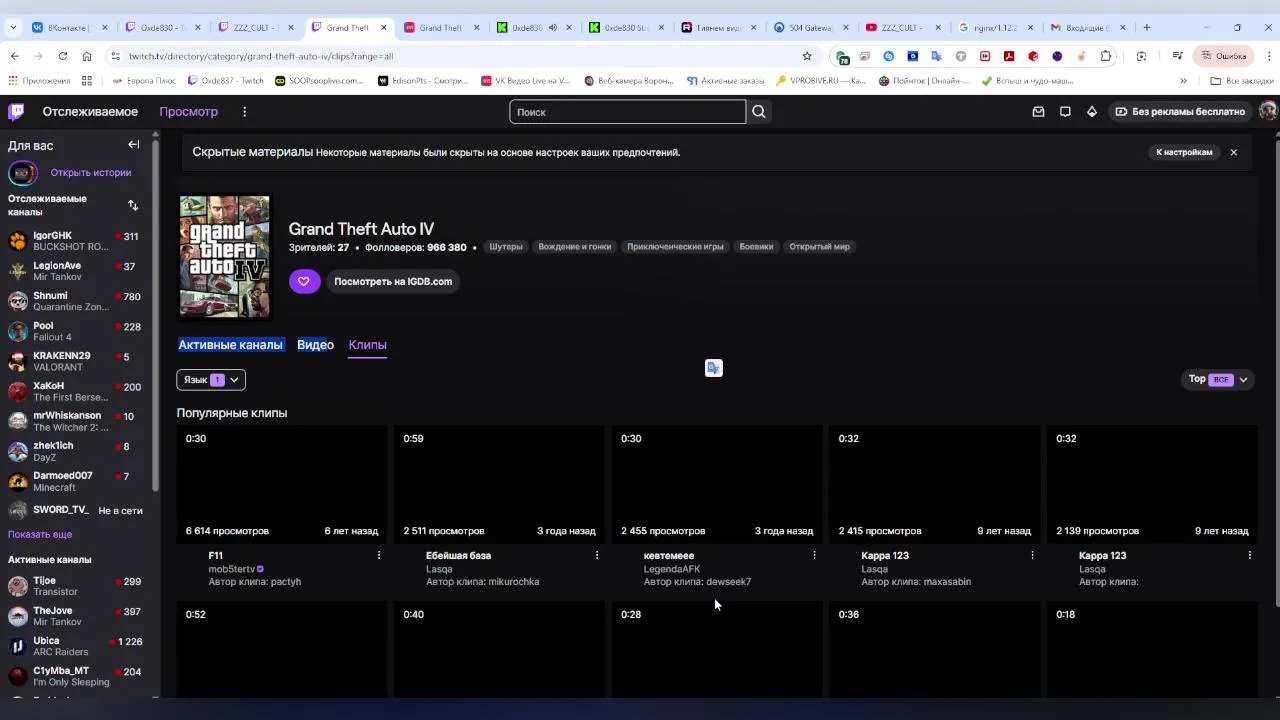Open the Grand Theft Auto IV box art

point(224,256)
